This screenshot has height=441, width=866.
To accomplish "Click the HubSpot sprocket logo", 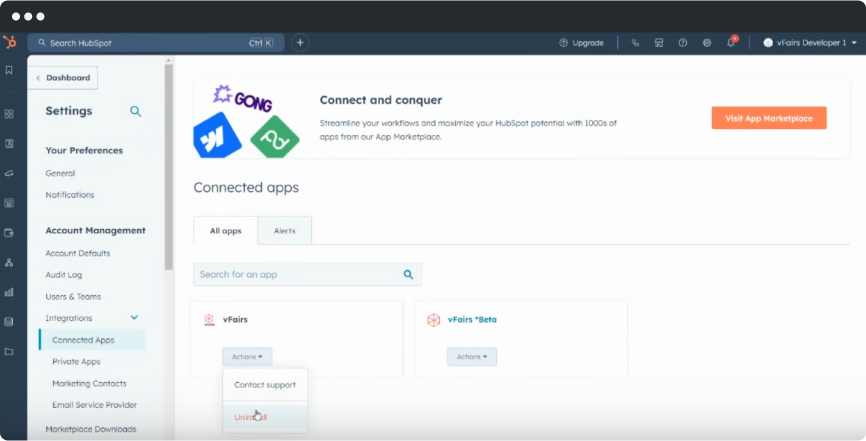I will 9,42.
